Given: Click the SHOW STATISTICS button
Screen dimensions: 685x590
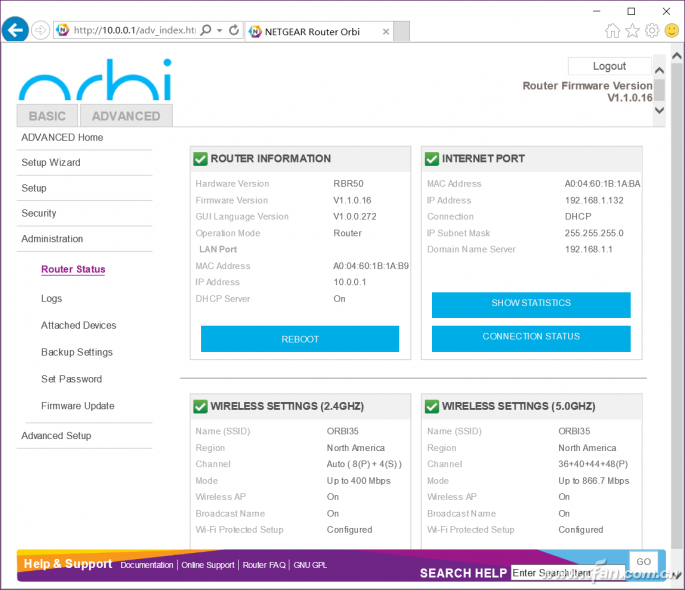Looking at the screenshot, I should coord(531,304).
